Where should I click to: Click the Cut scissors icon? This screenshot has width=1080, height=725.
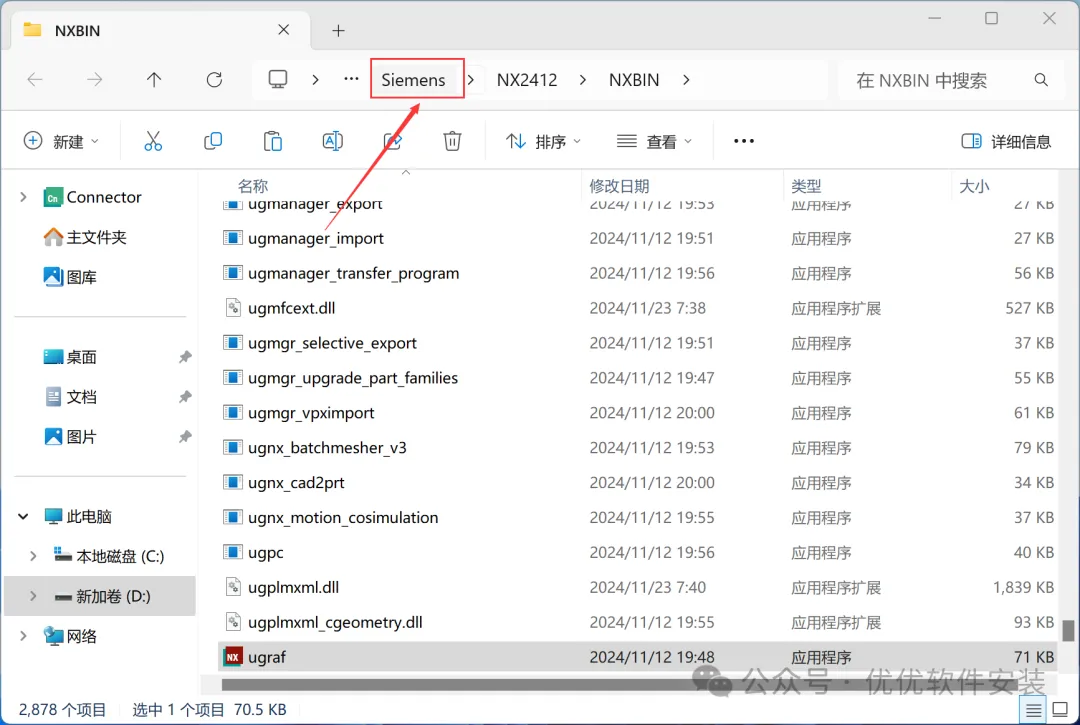[x=153, y=141]
